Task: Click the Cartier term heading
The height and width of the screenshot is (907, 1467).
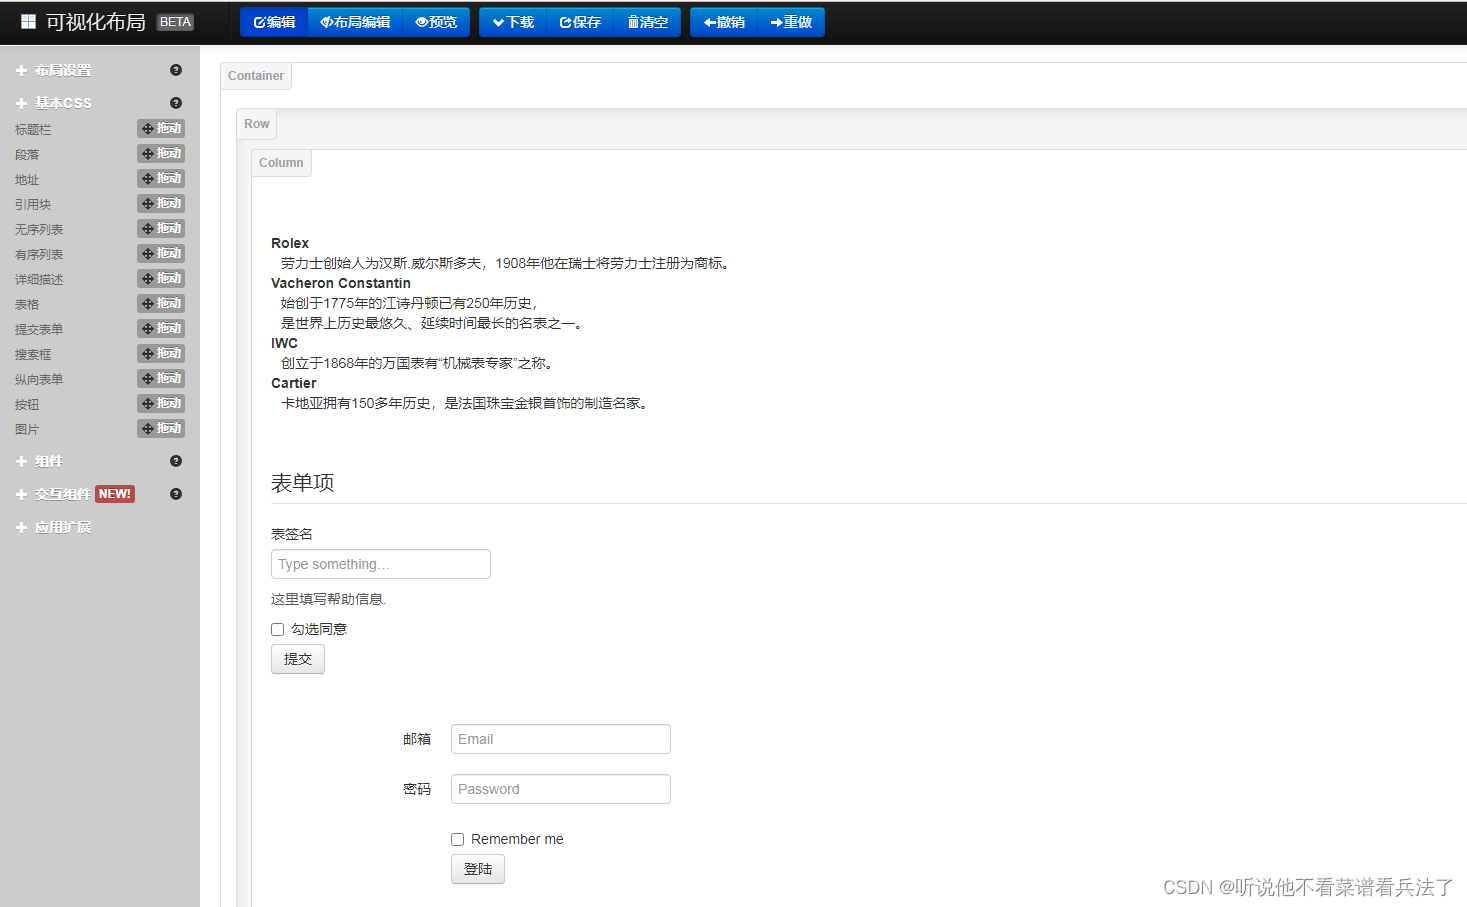Action: tap(294, 383)
